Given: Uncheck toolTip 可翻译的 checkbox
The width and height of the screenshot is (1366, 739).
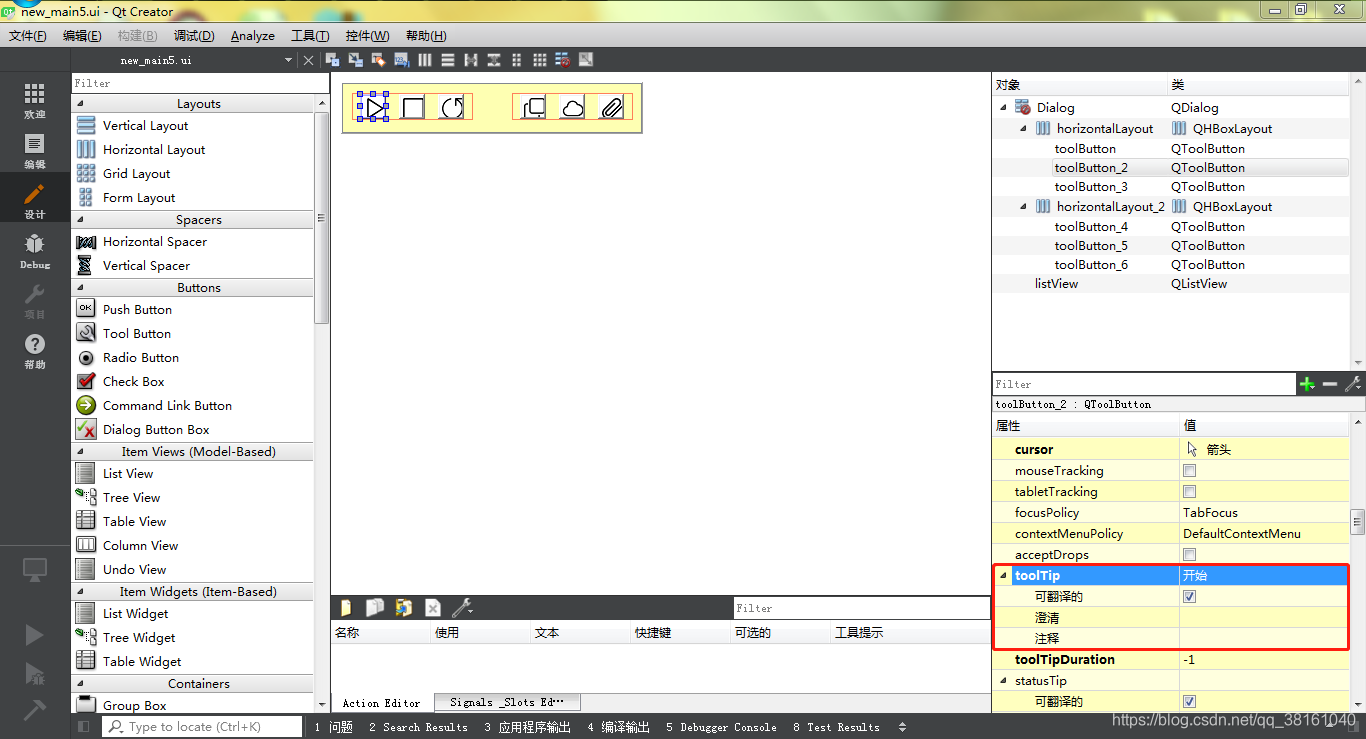Looking at the screenshot, I should click(x=1190, y=597).
